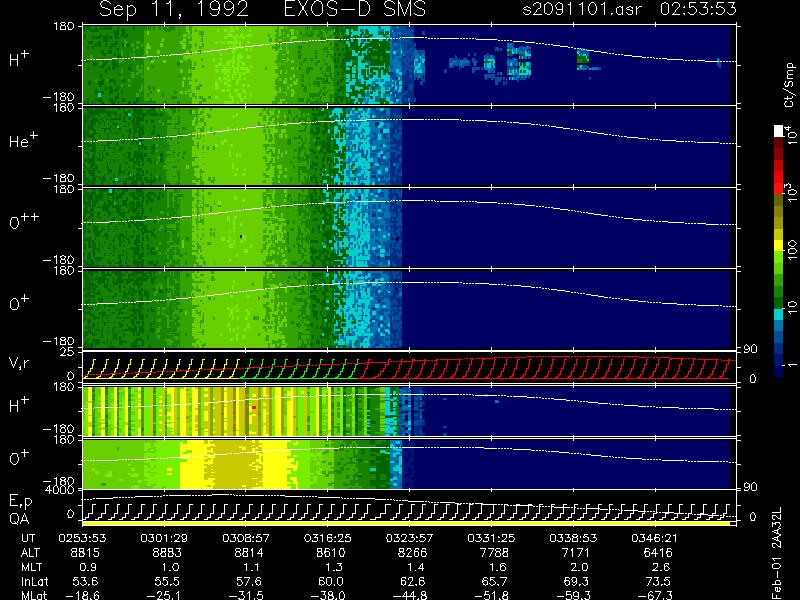
Task: Click the MLT value "0.9"
Action: click(88, 567)
